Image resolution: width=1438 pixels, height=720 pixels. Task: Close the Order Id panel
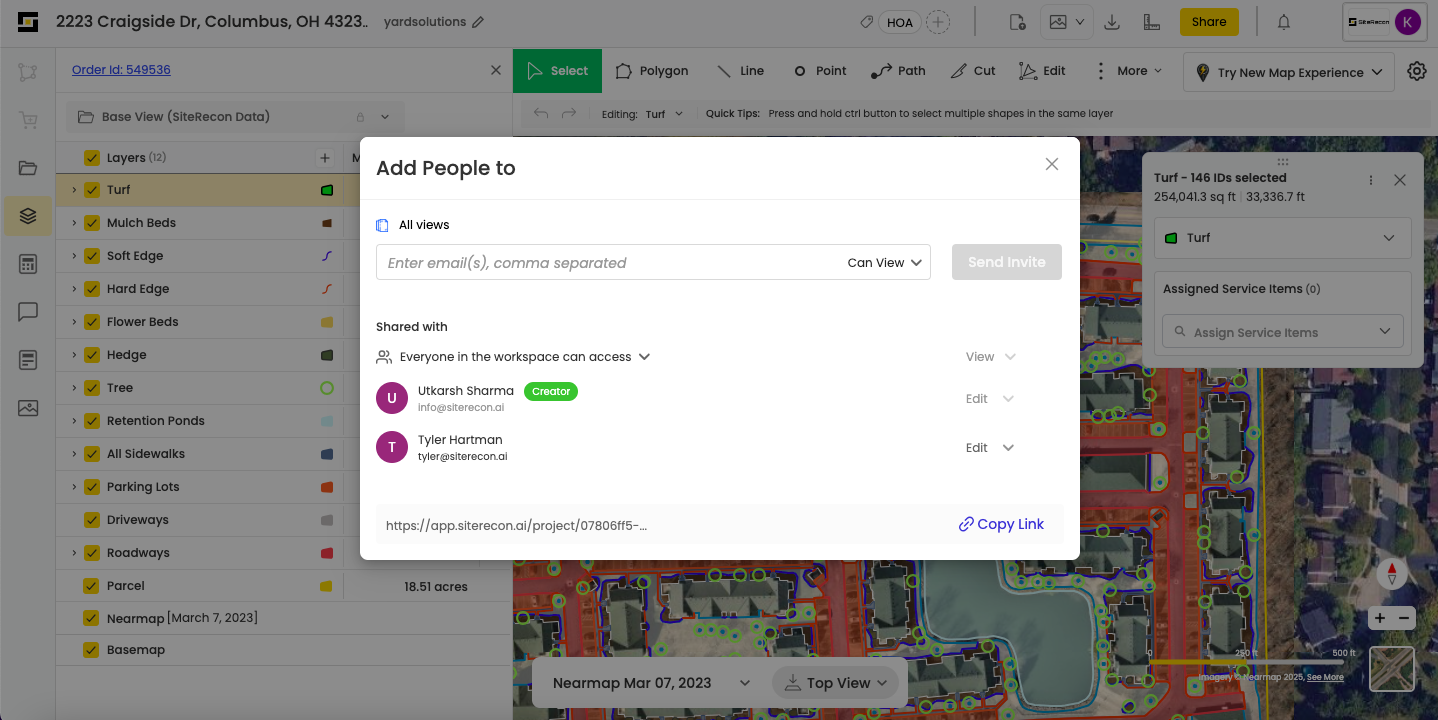(x=496, y=70)
